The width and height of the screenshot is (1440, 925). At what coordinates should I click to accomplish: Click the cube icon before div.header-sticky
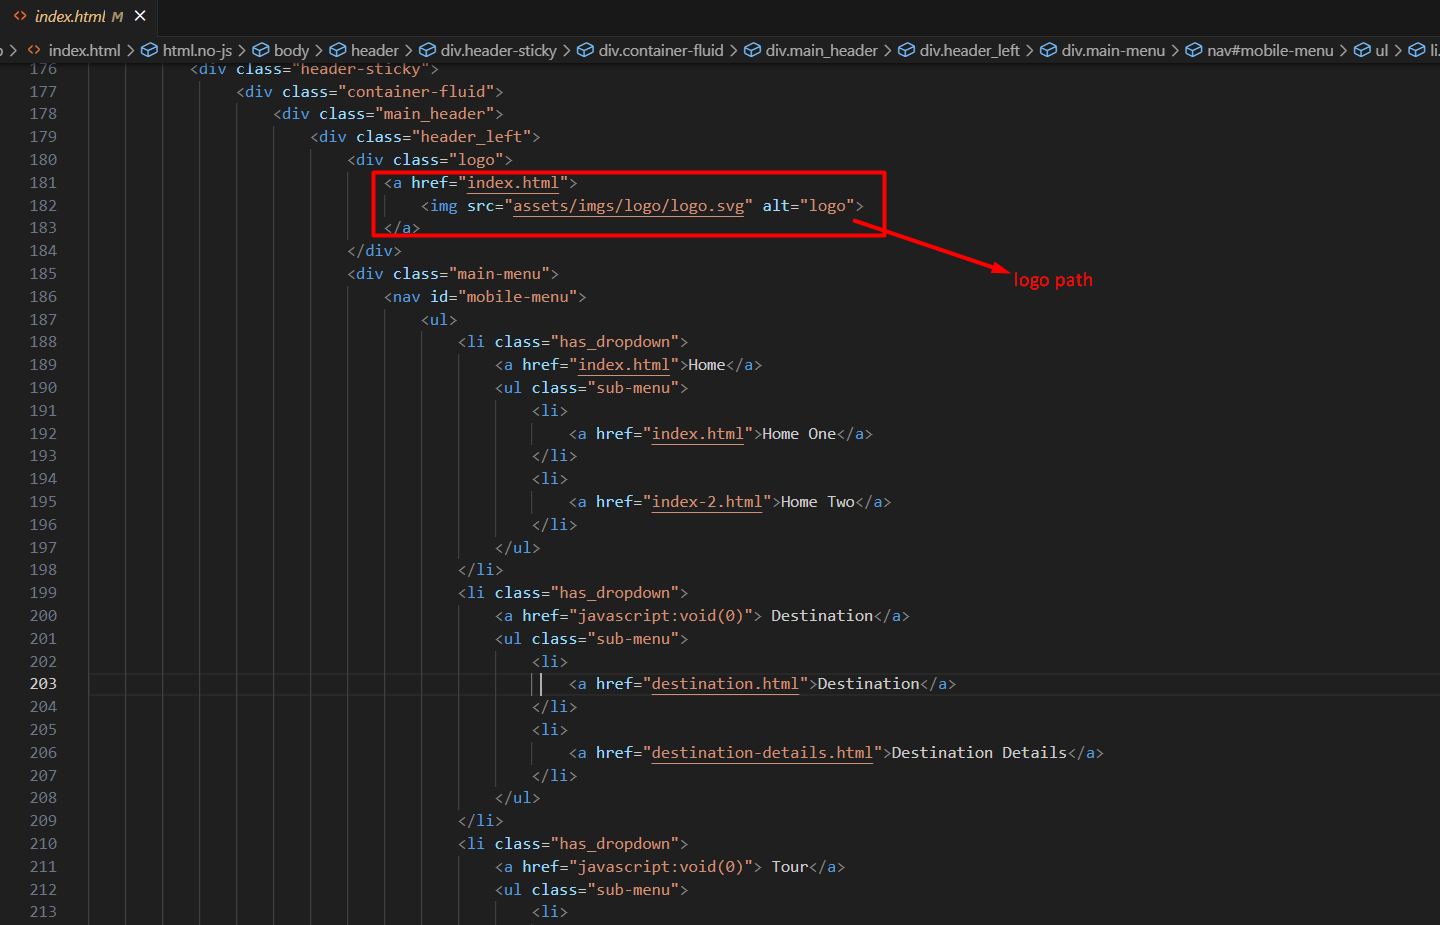coord(427,50)
